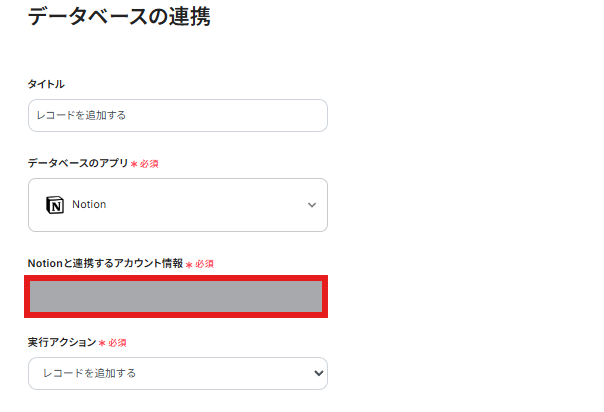This screenshot has width=604, height=412.
Task: Click the Notion text in app selector
Action: tap(89, 205)
